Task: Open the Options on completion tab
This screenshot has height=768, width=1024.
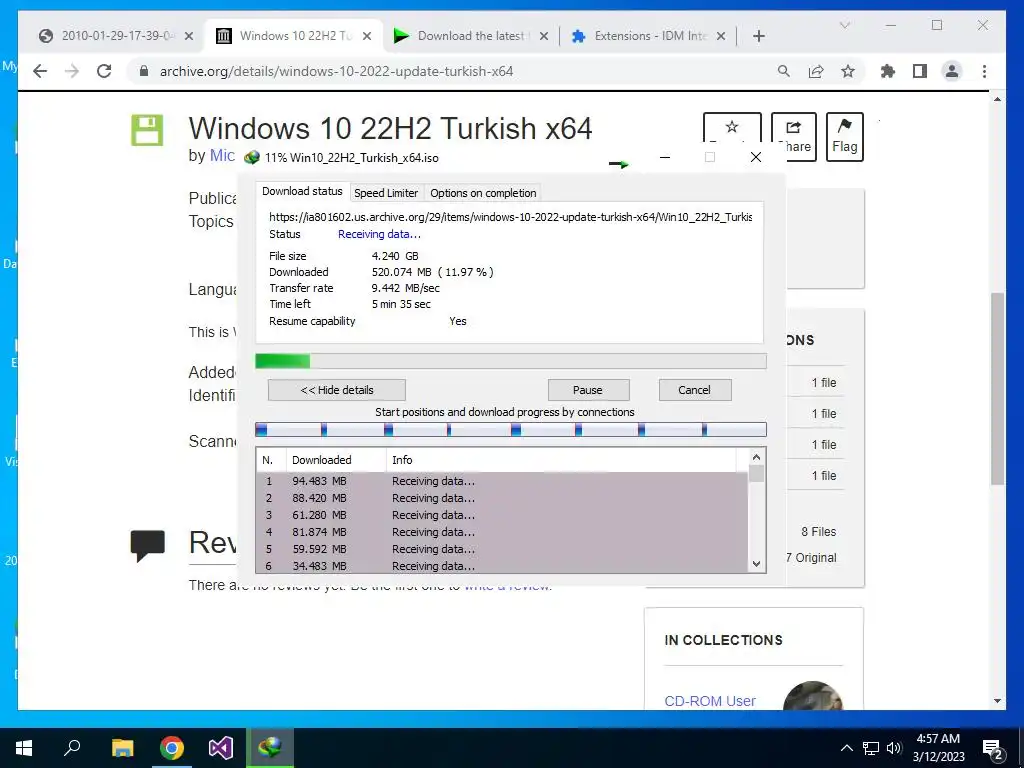Action: (x=483, y=193)
